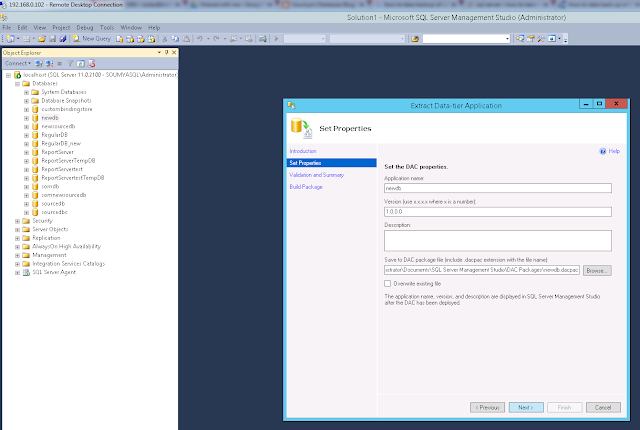Image resolution: width=640 pixels, height=430 pixels.
Task: Click the Cut scissors icon
Action: tap(164, 39)
